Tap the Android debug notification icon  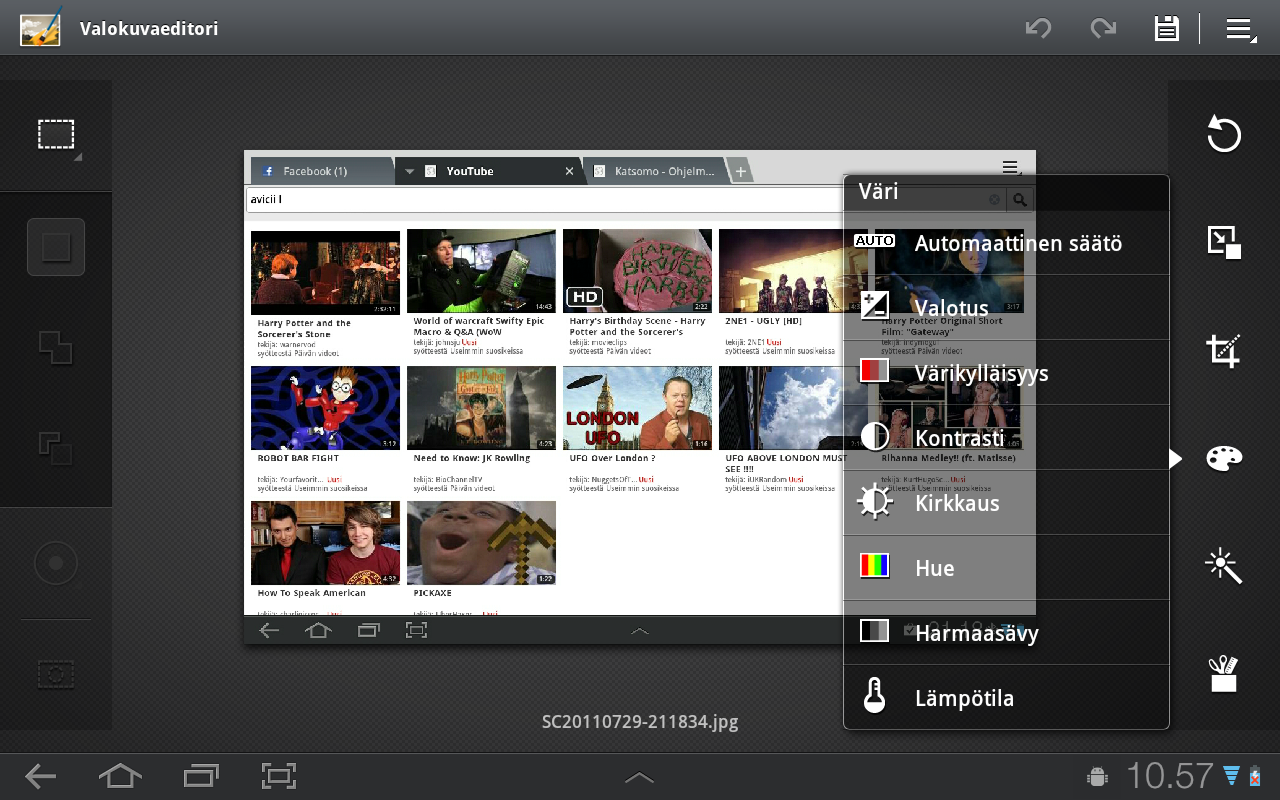[1097, 776]
